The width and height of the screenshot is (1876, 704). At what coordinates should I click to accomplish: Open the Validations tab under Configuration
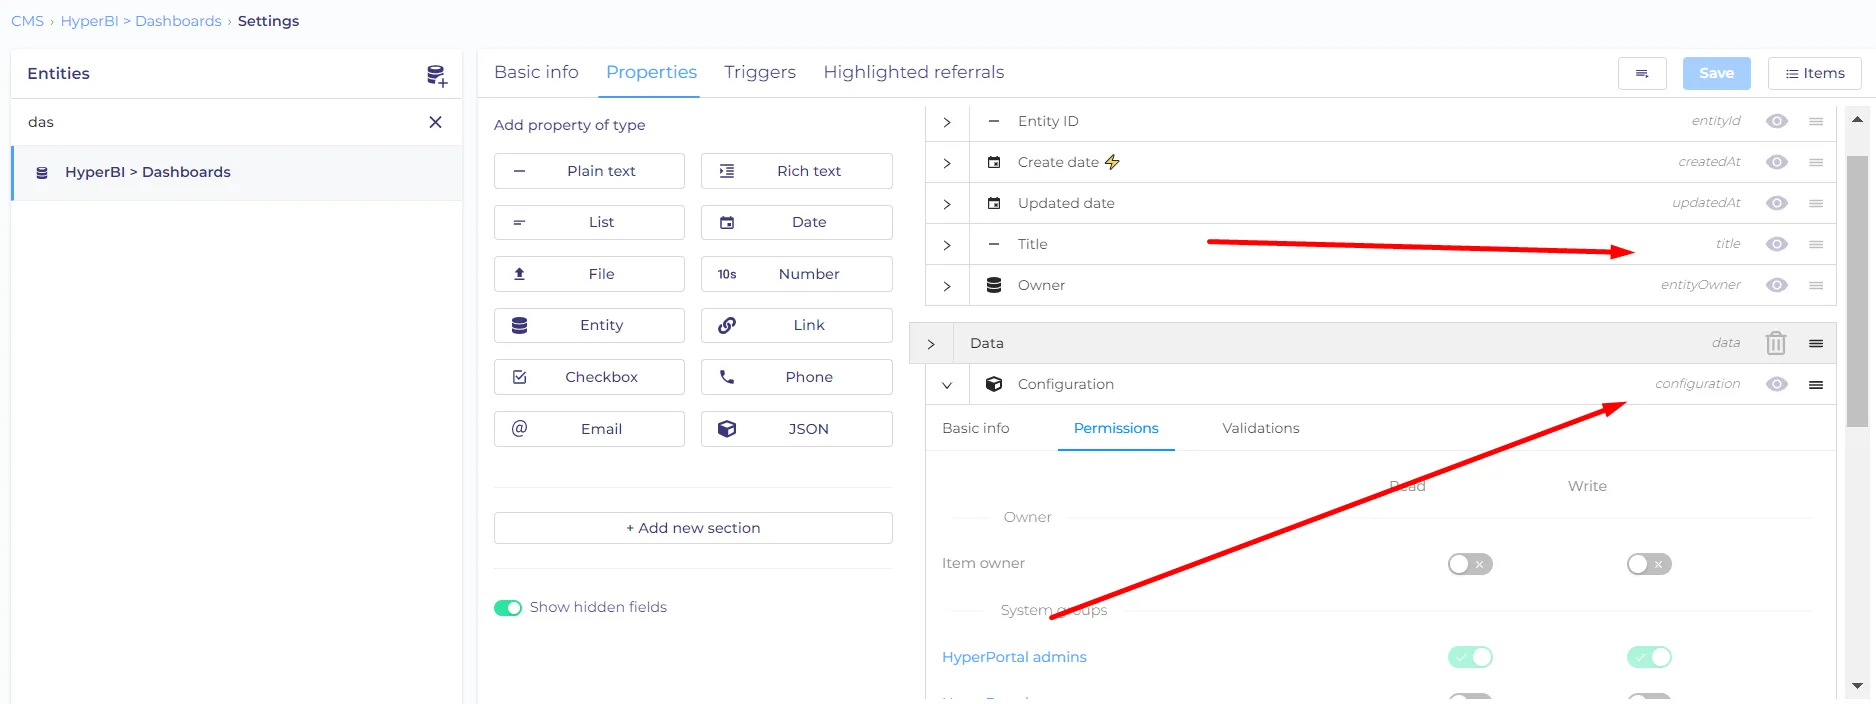point(1261,428)
